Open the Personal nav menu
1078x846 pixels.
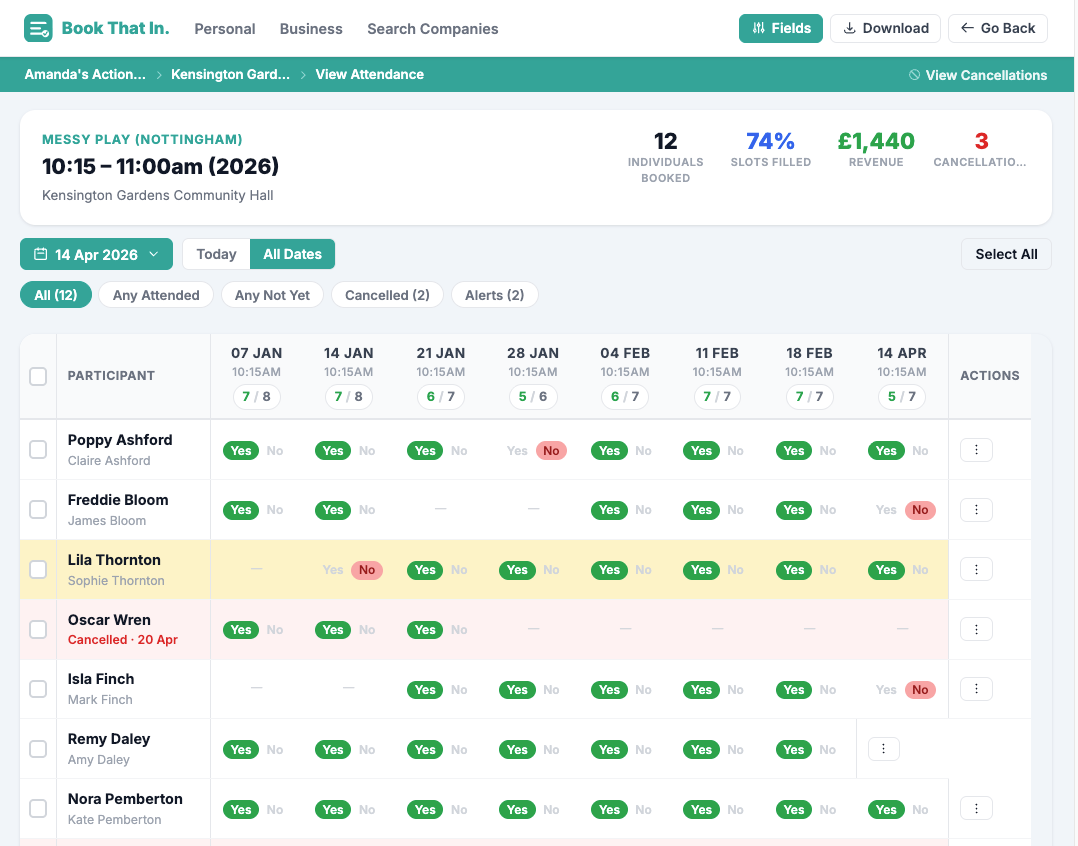[225, 29]
